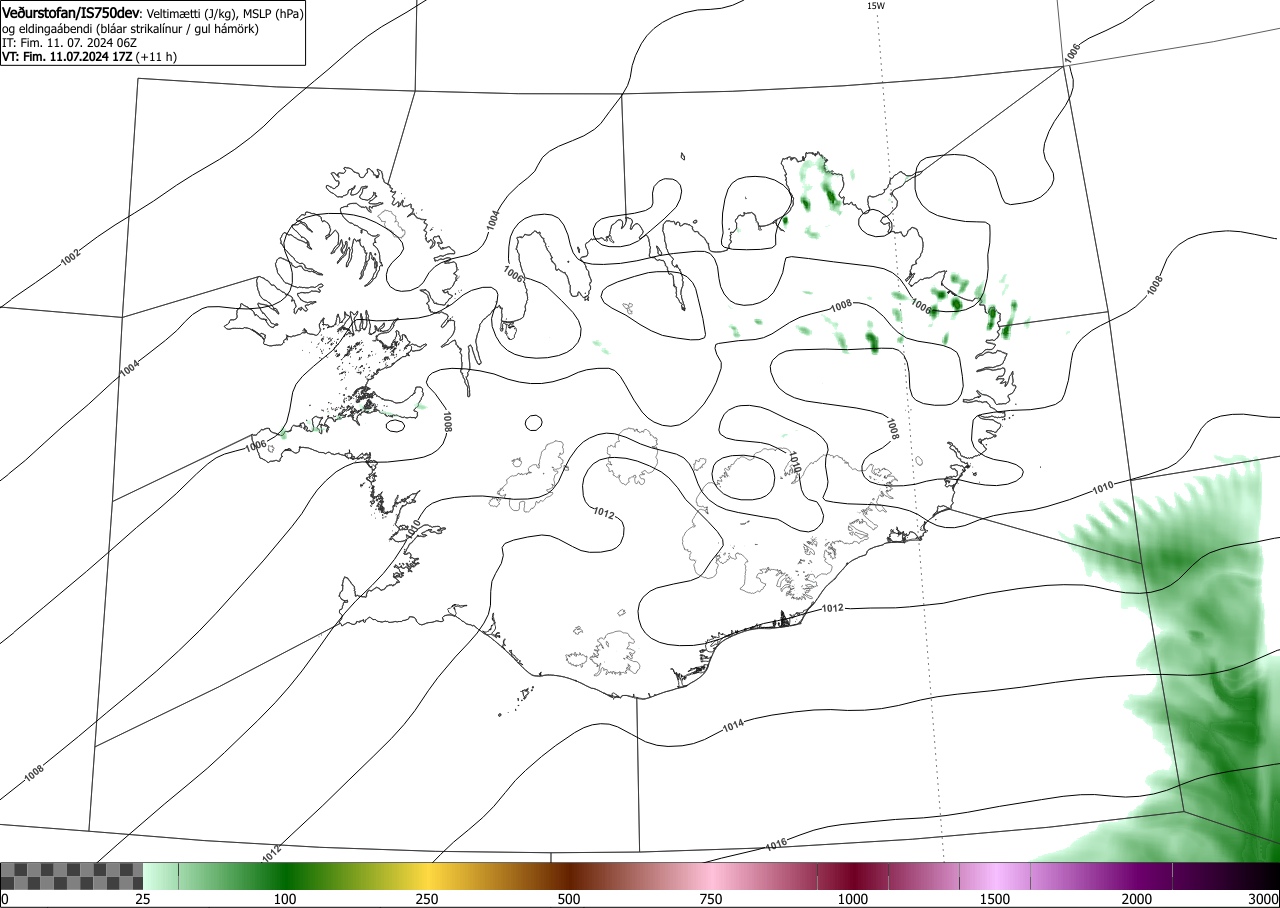Click the 1016 isobar label

[777, 845]
